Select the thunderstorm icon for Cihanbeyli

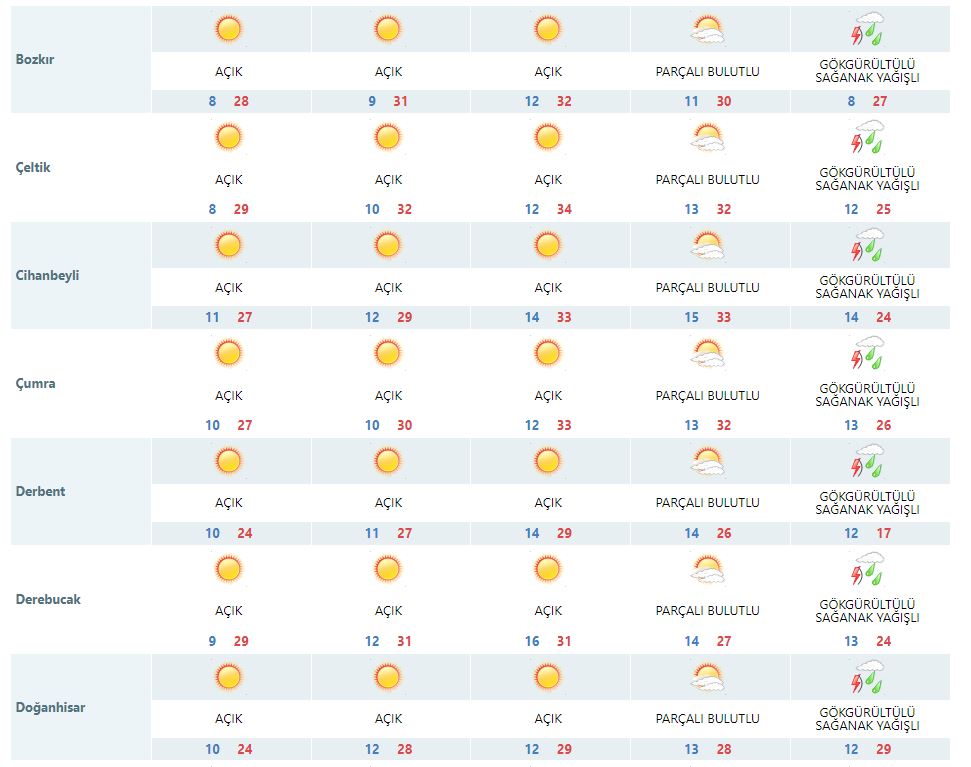pos(867,246)
